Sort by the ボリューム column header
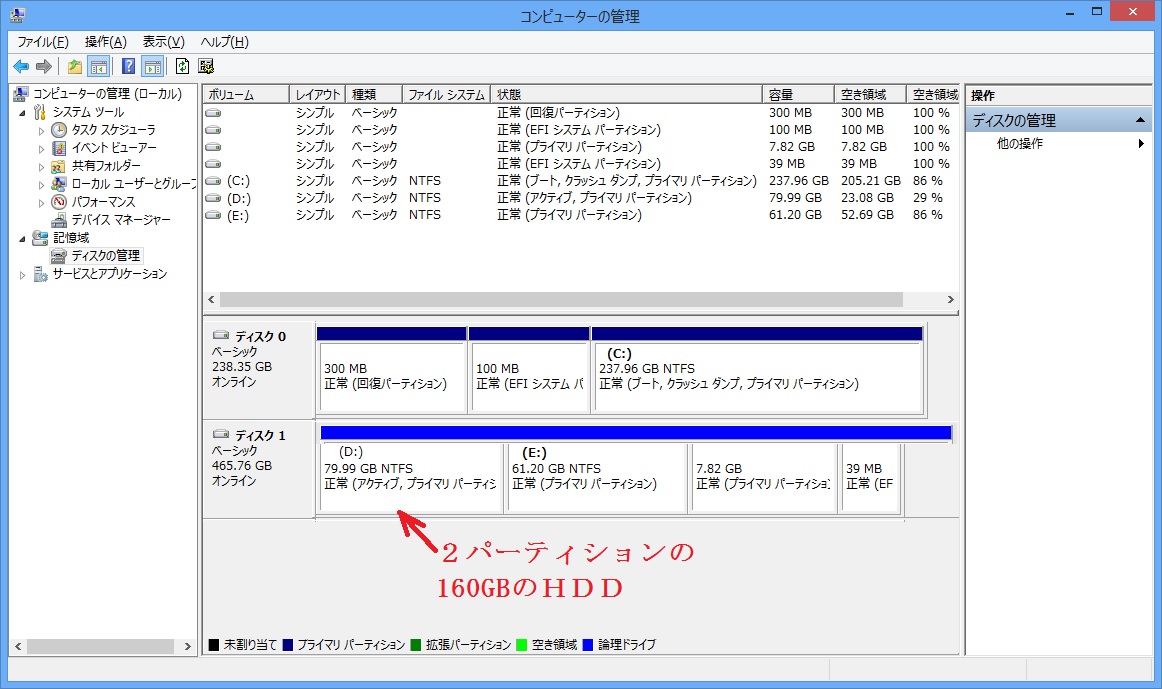This screenshot has width=1162, height=689. 245,95
